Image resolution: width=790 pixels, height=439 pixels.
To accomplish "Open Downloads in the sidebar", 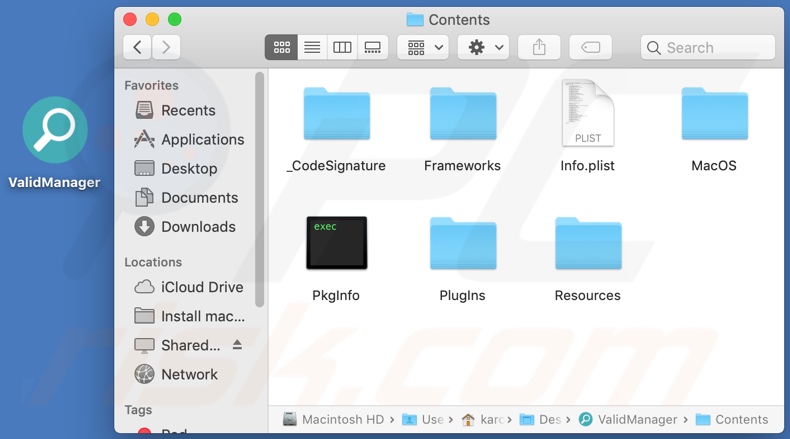I will 185,227.
